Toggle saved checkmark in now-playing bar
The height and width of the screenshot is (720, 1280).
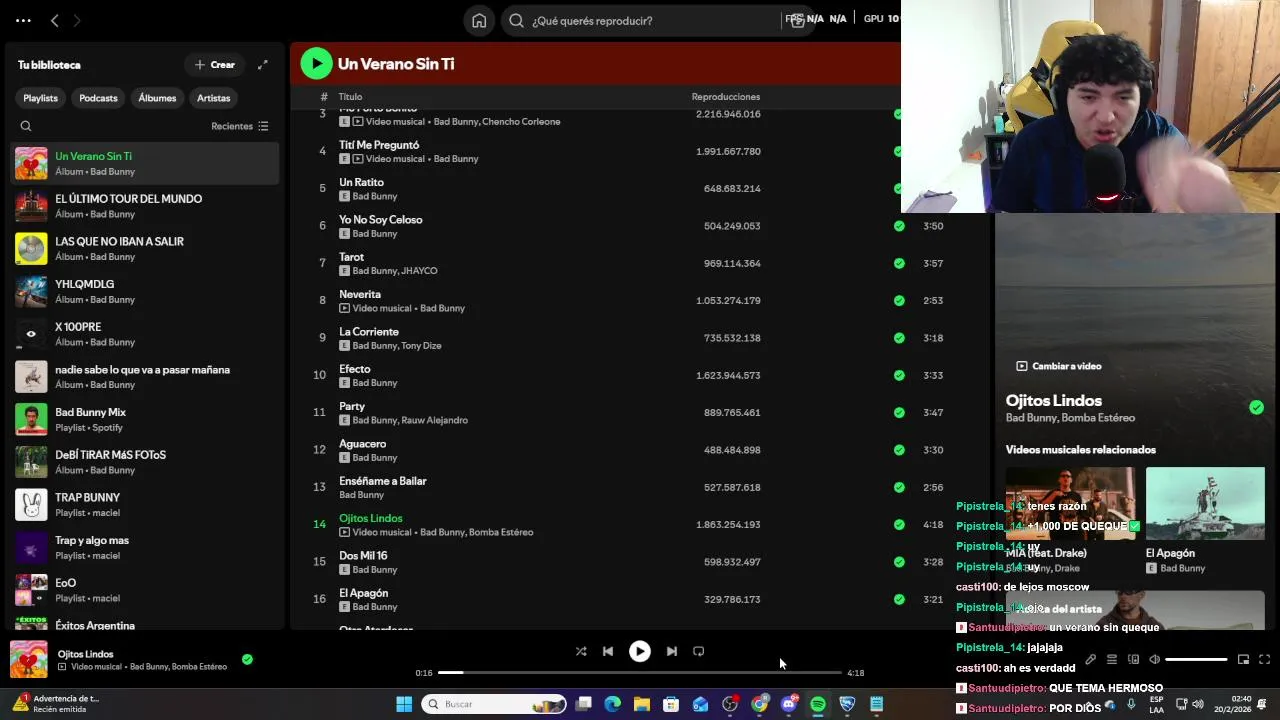point(247,659)
